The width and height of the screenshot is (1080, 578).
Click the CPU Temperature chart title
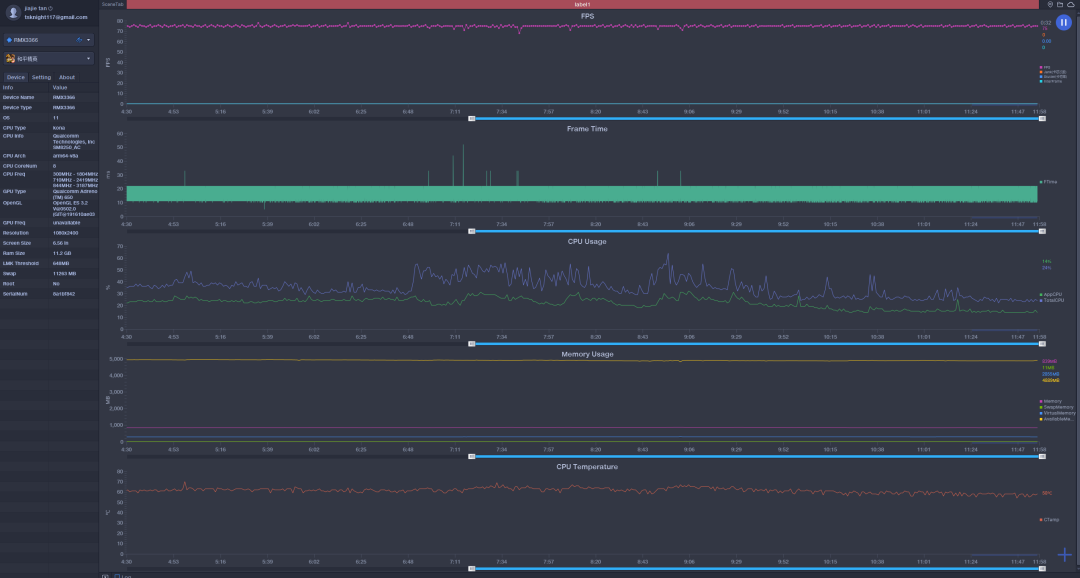point(587,466)
